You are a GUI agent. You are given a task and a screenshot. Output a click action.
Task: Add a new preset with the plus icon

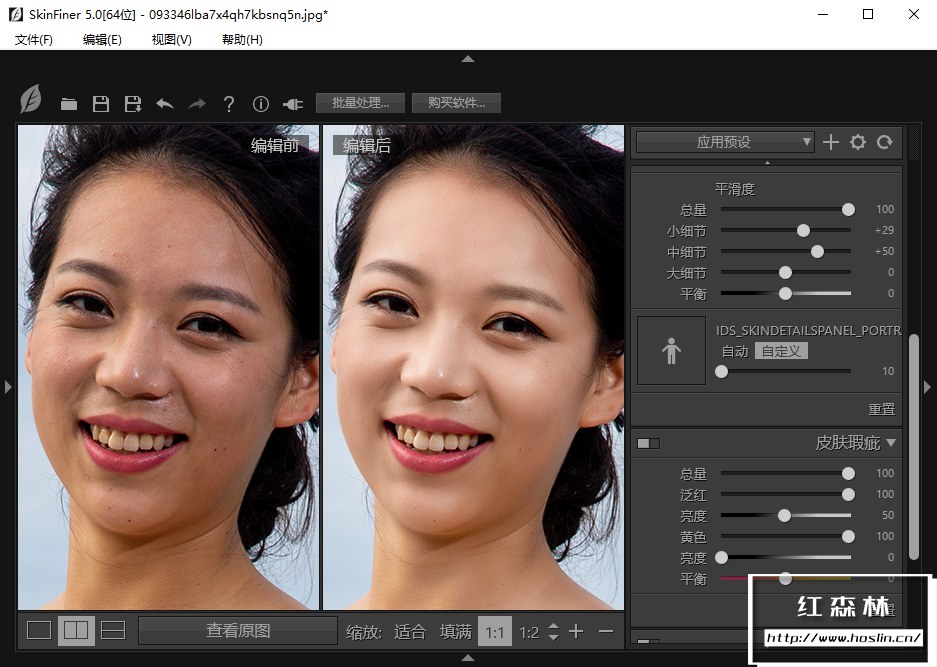[x=831, y=143]
